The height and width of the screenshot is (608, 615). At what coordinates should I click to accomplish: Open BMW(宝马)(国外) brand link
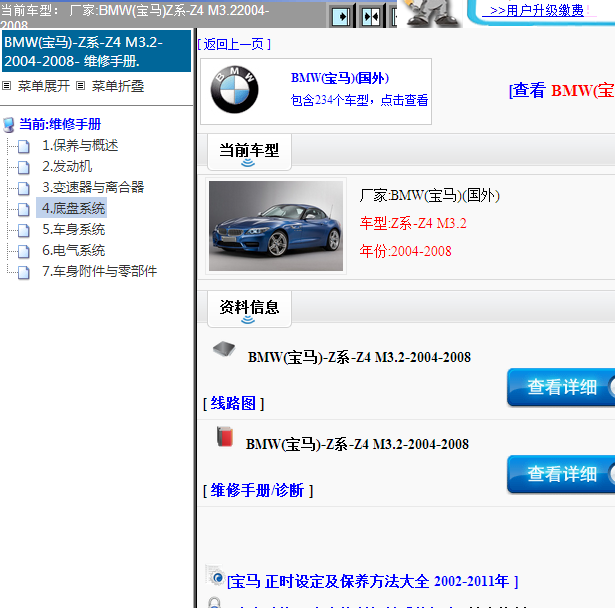(x=340, y=78)
